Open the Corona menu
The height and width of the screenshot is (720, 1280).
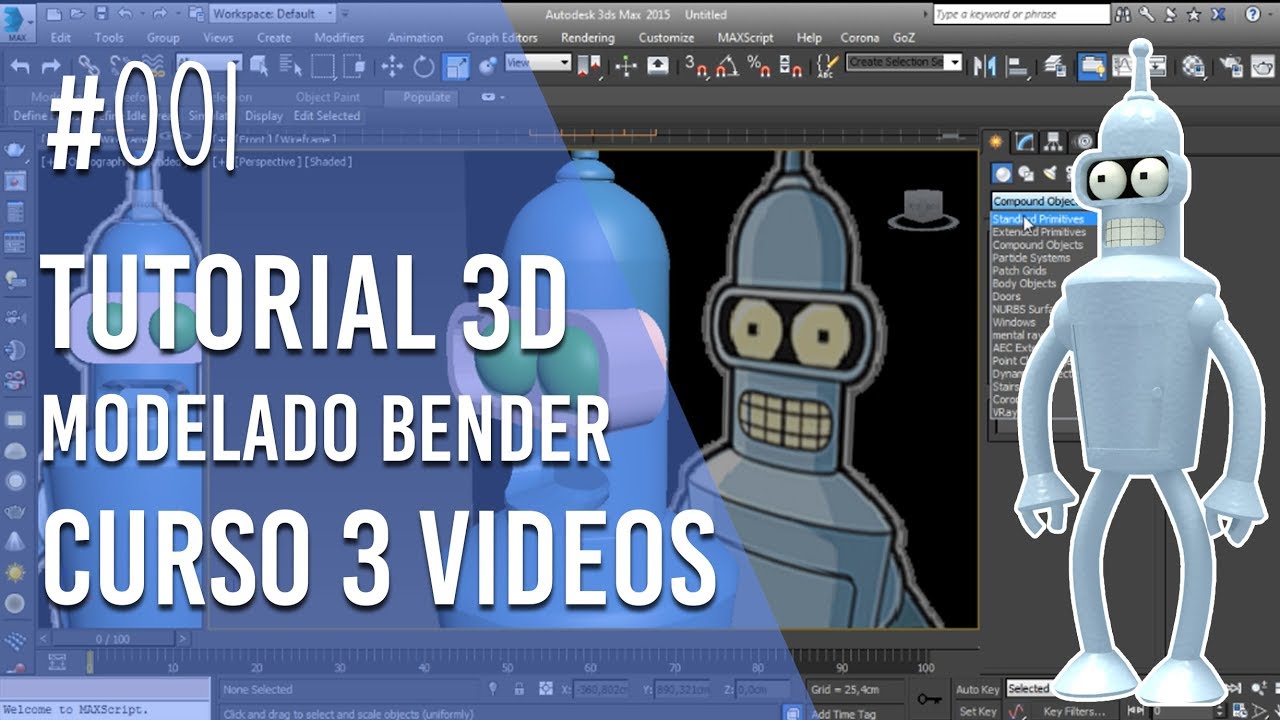coord(860,38)
